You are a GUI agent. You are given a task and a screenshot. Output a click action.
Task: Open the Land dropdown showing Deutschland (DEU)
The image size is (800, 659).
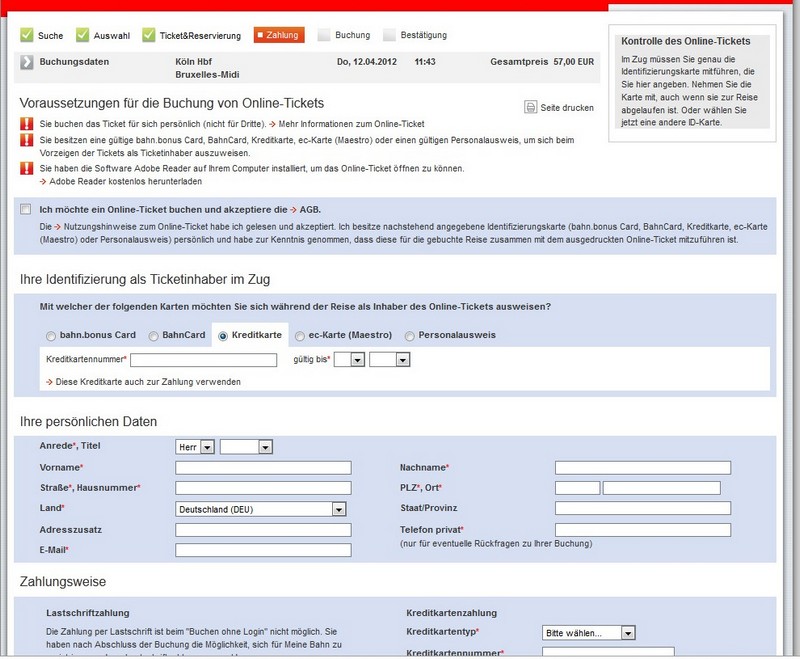261,509
